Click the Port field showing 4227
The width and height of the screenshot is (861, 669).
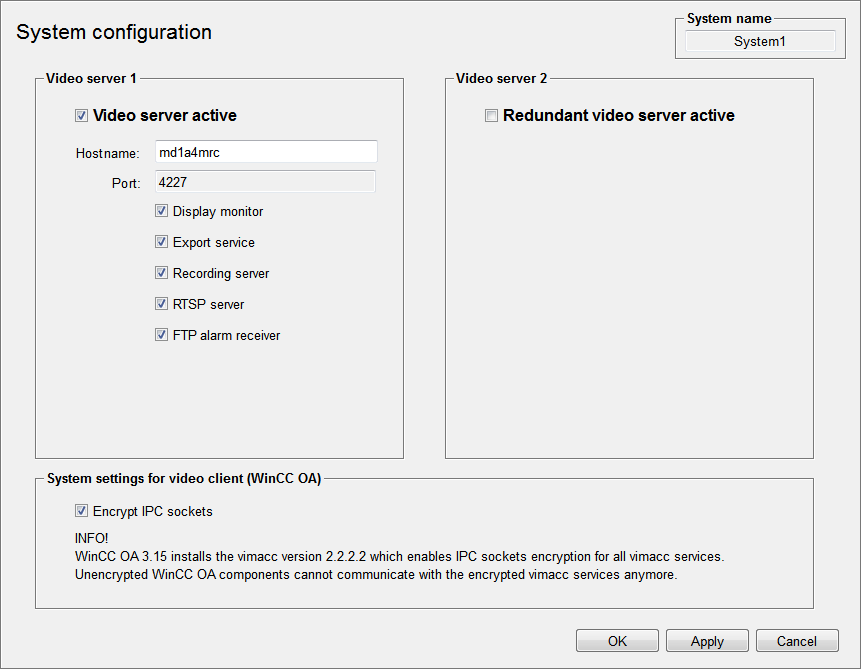click(265, 183)
